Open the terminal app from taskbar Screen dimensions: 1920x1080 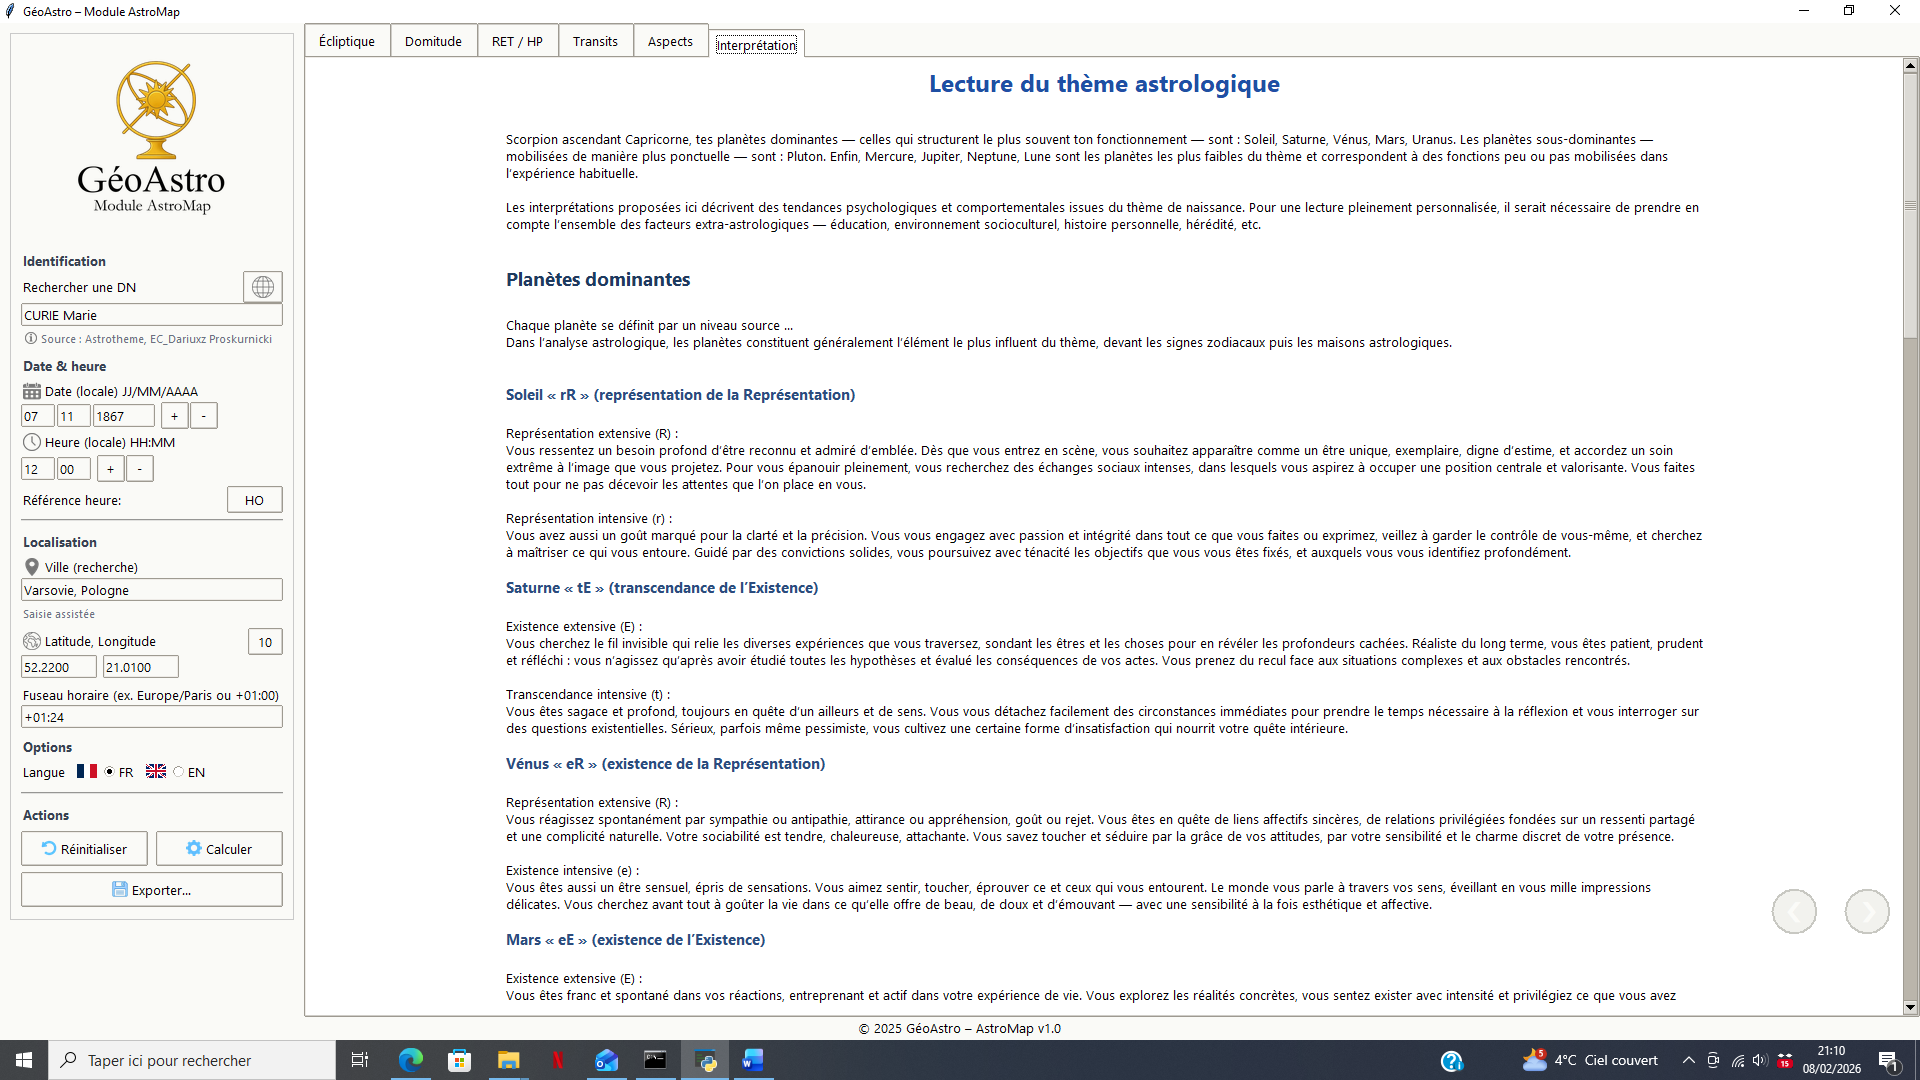click(x=655, y=1060)
